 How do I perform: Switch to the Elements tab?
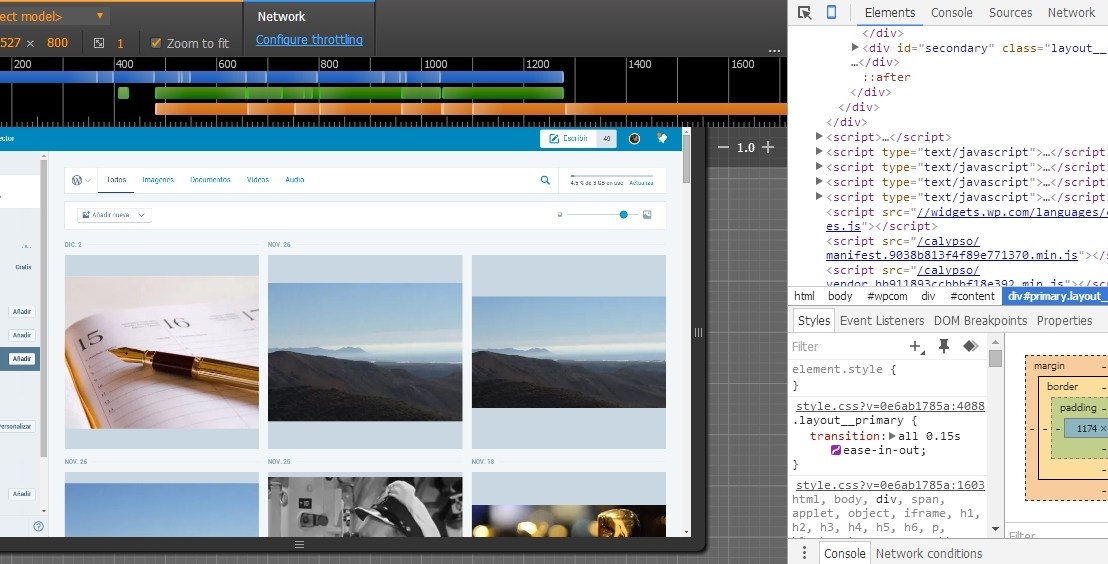tap(890, 13)
